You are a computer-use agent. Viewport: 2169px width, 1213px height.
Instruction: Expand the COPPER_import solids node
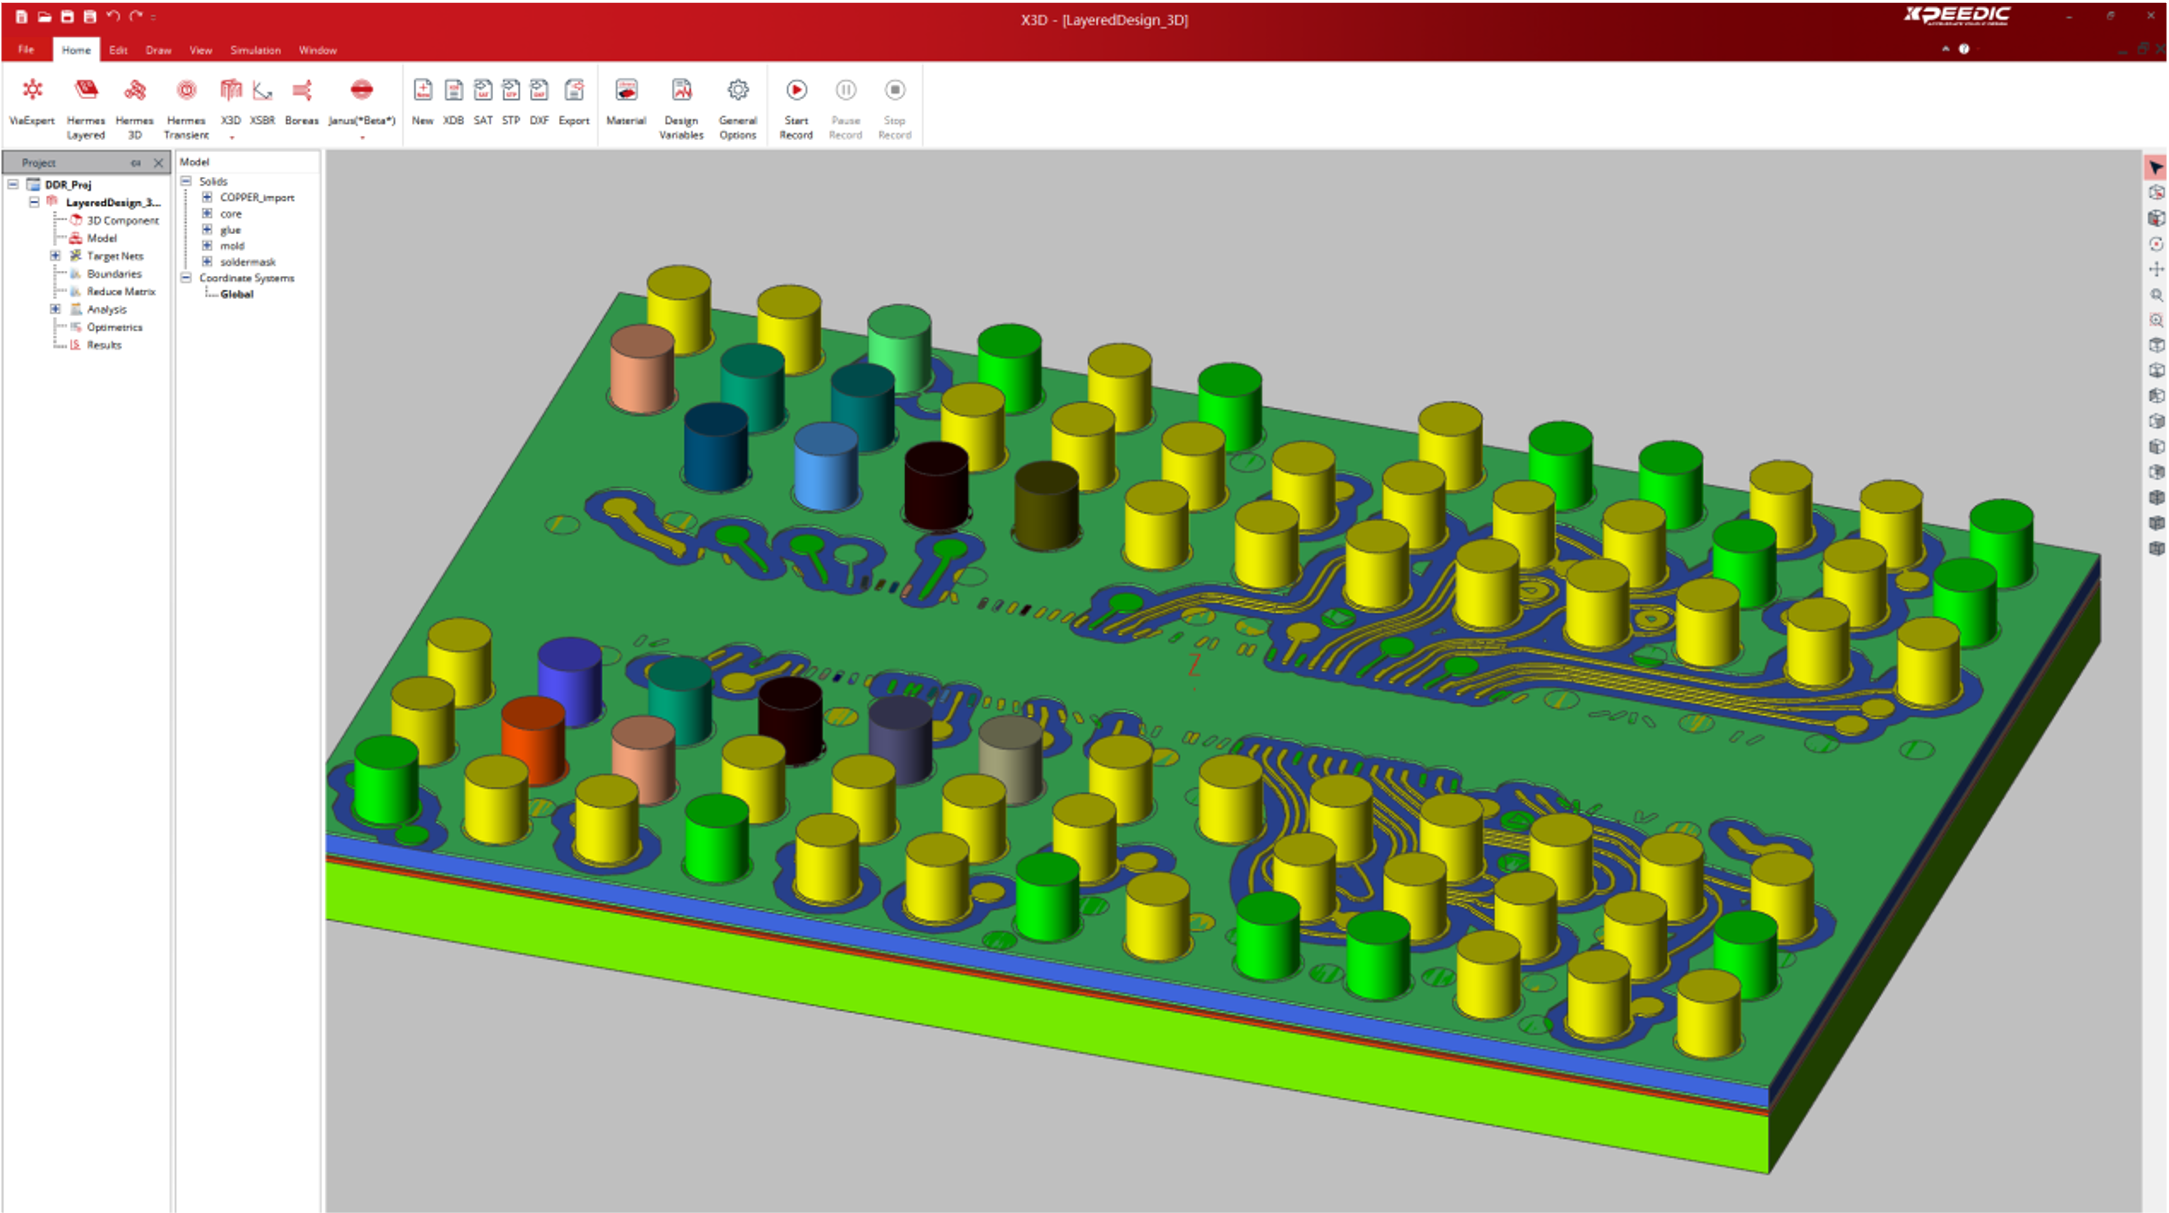tap(207, 198)
